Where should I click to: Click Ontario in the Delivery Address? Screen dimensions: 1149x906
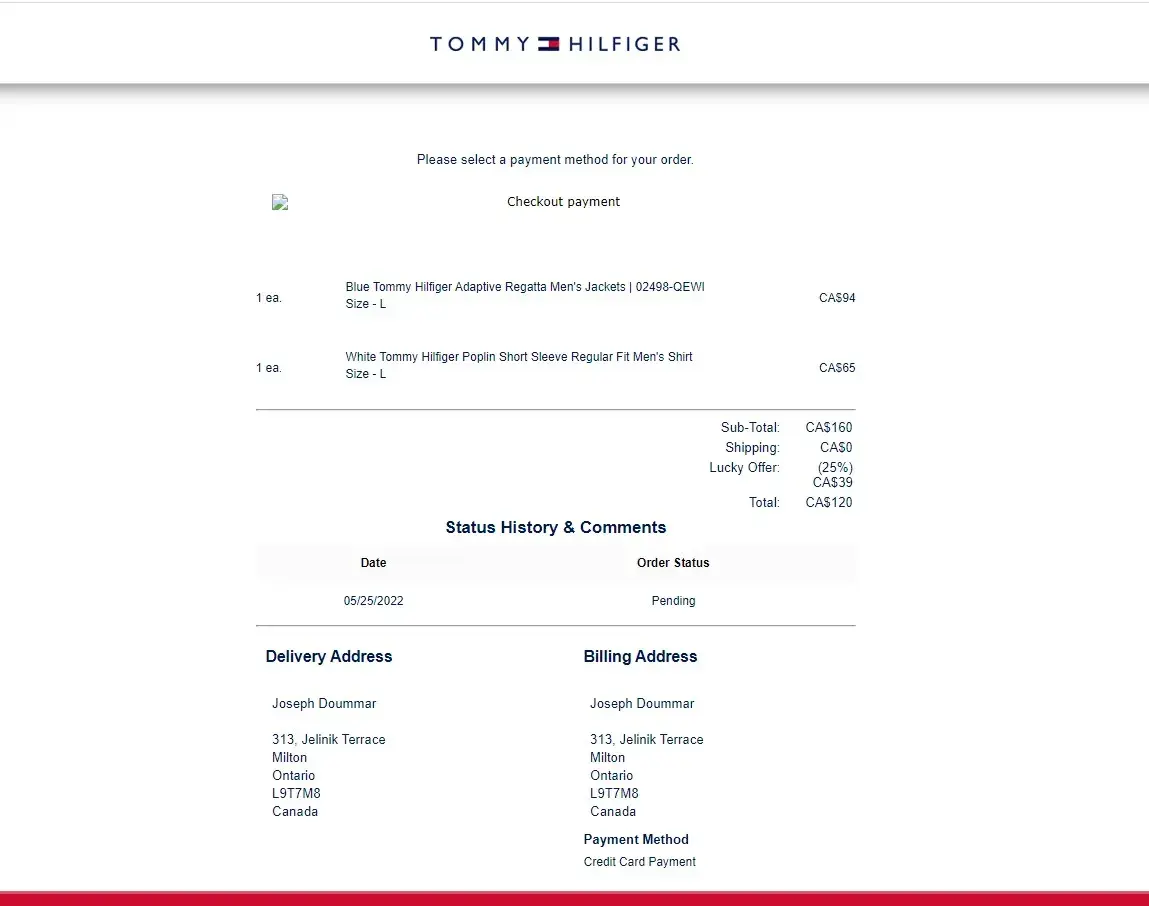[x=293, y=775]
